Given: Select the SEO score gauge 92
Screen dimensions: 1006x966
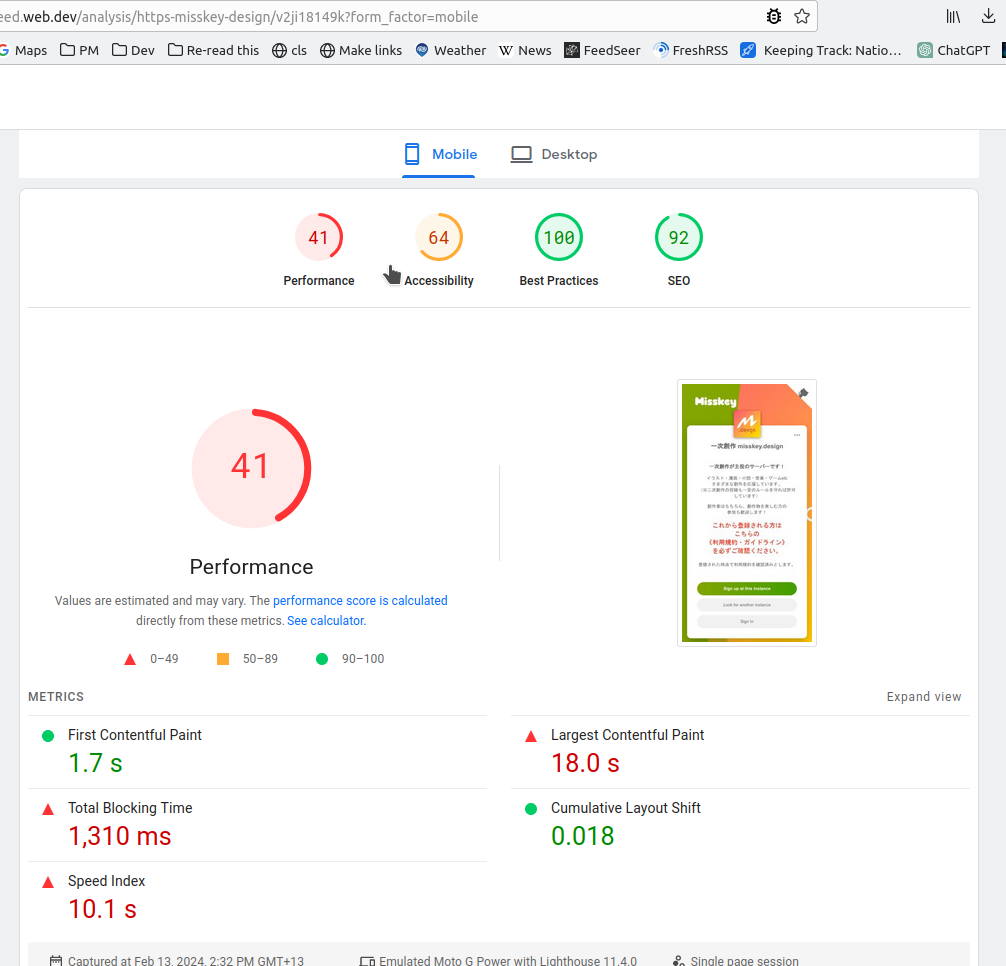Looking at the screenshot, I should (x=679, y=238).
